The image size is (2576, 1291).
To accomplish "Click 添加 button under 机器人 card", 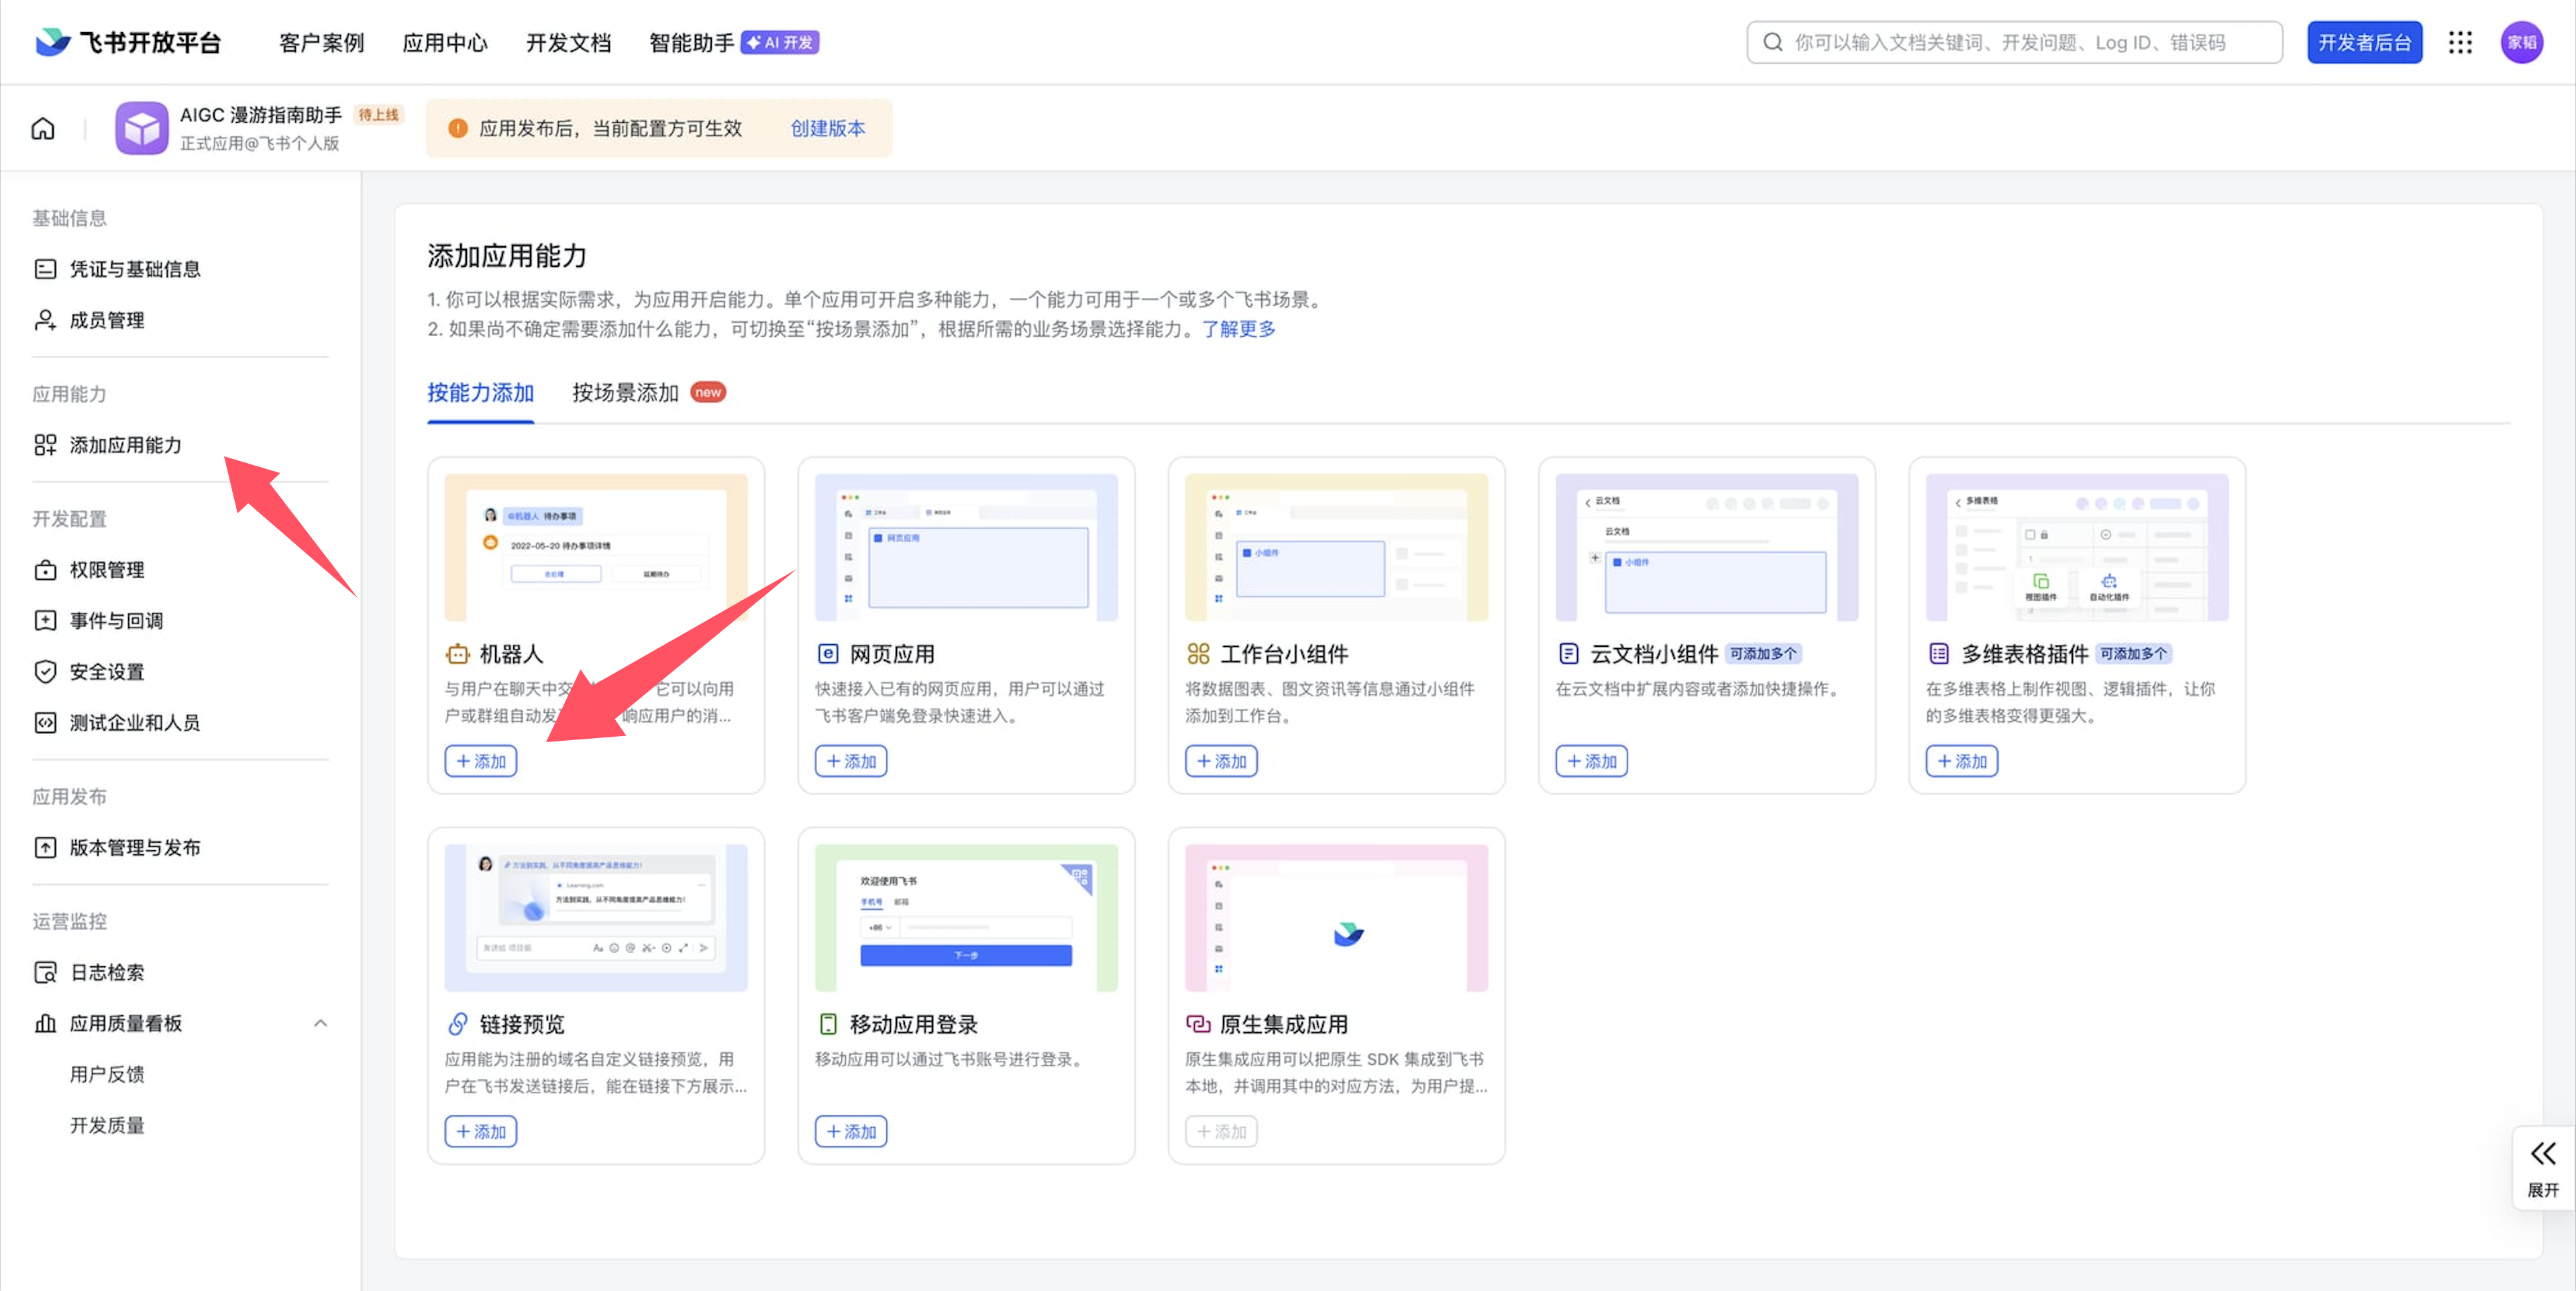I will [x=481, y=761].
